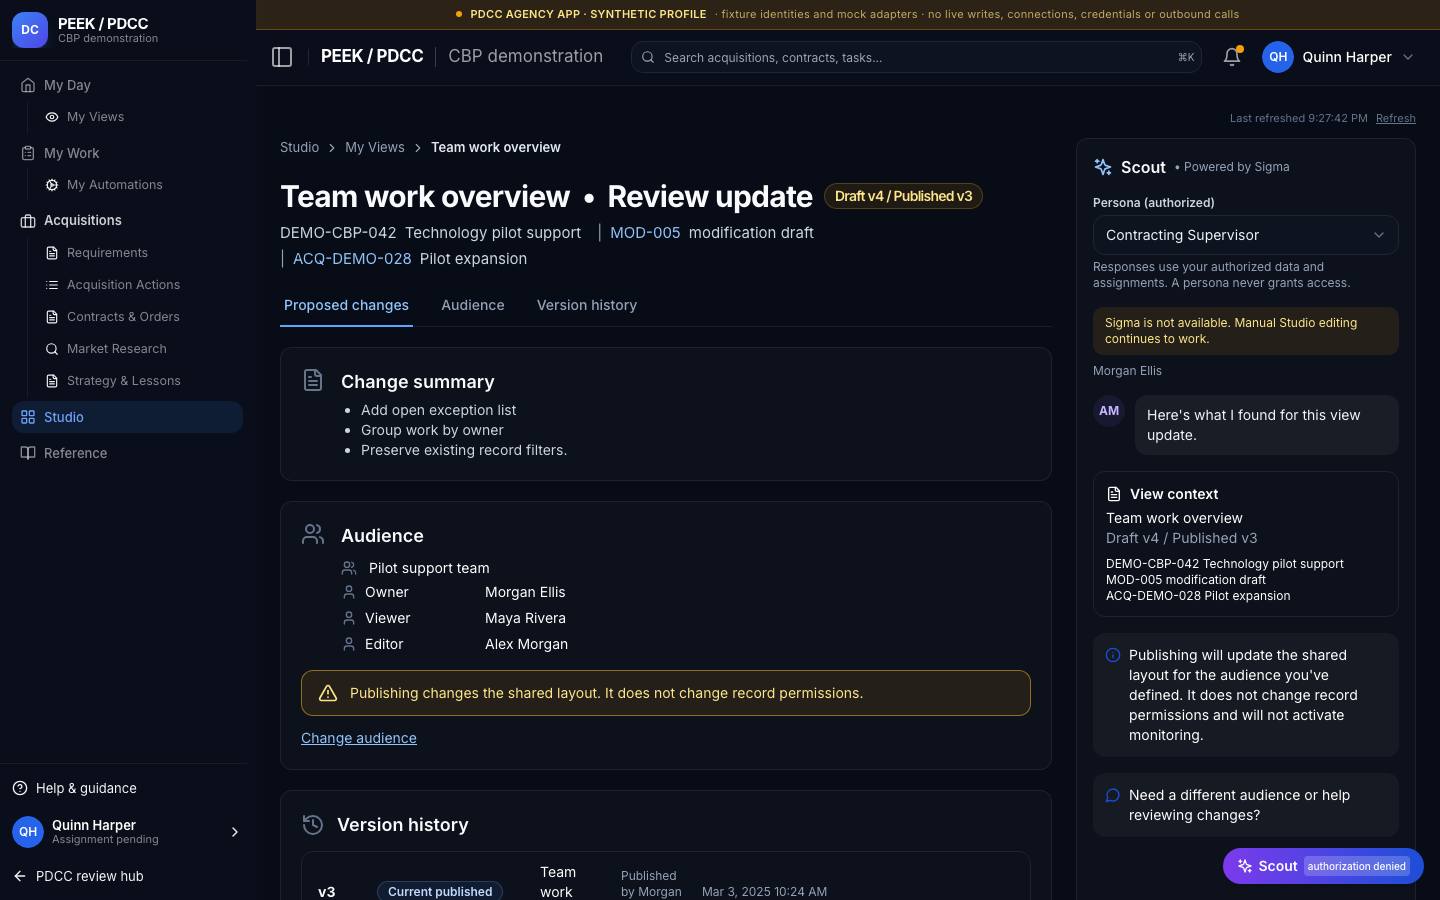This screenshot has width=1440, height=900.
Task: Click My Automations gear icon
Action: (52, 185)
